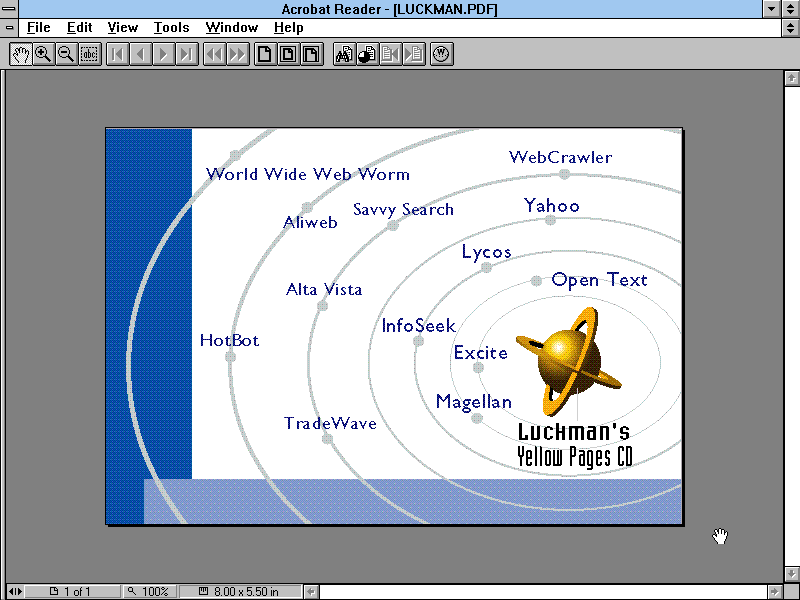This screenshot has height=600, width=800.
Task: Click the Web link globe icon
Action: 441,54
